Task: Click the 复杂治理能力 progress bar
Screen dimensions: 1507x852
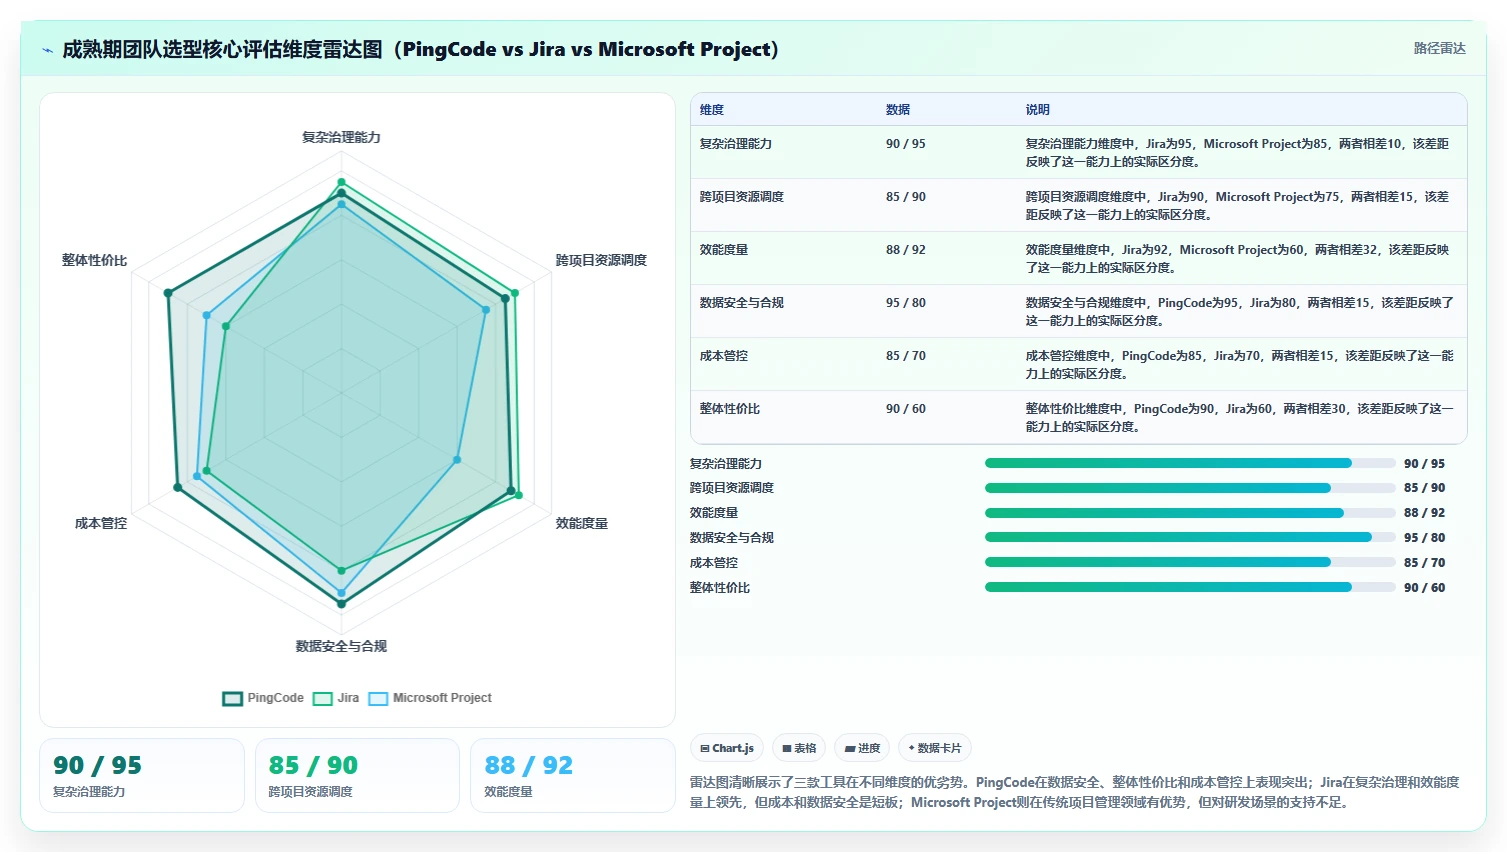Action: click(1190, 463)
